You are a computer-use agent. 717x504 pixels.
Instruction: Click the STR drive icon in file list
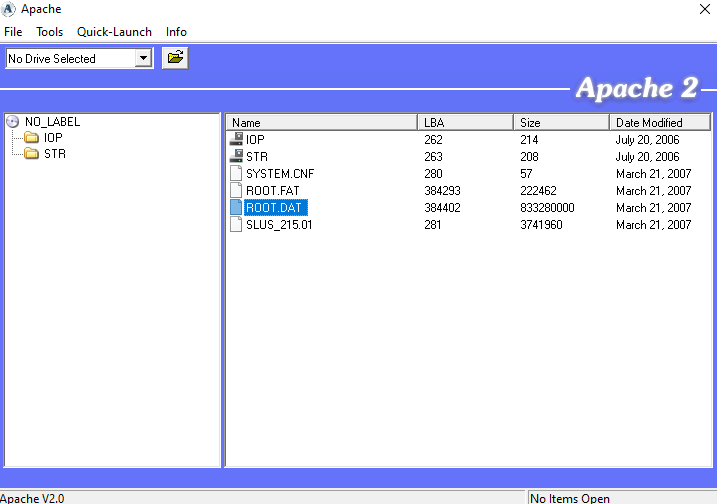pyautogui.click(x=236, y=157)
